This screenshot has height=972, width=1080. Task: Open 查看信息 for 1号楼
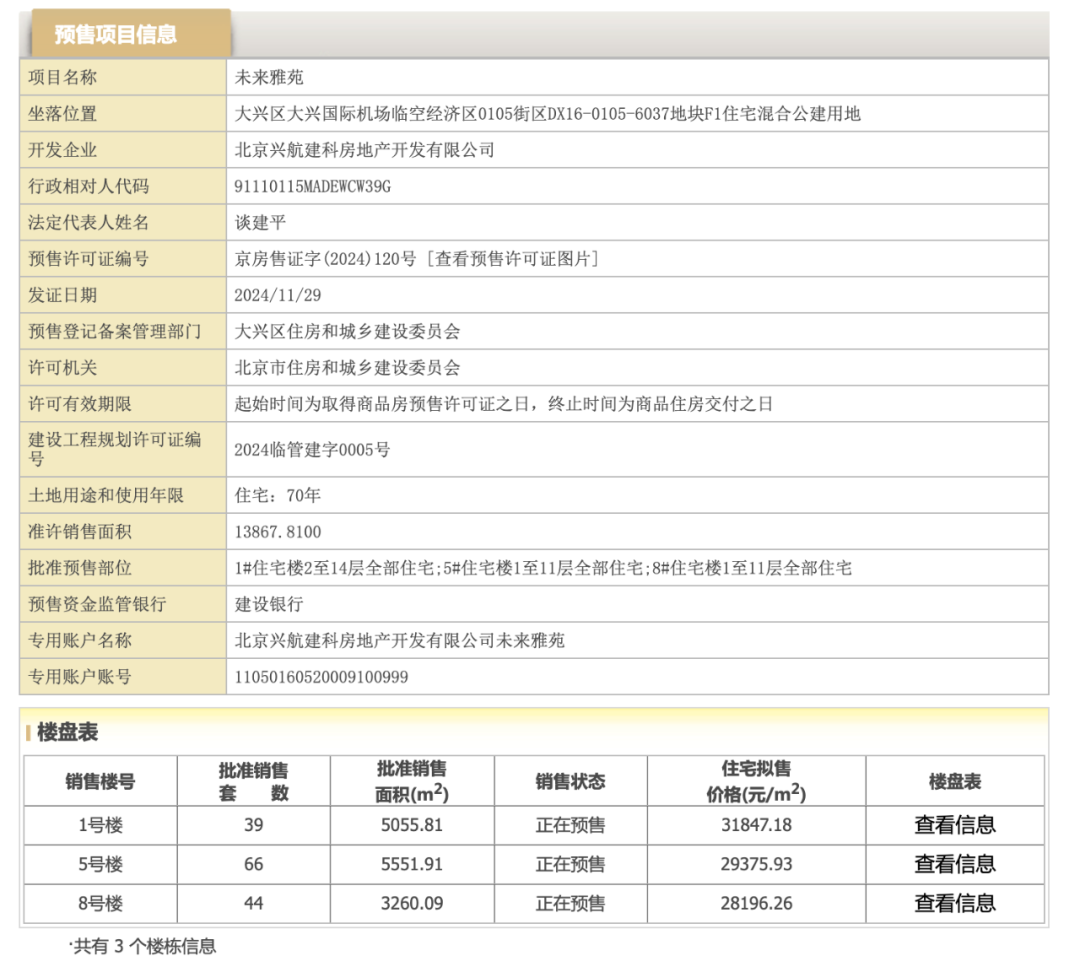(955, 825)
